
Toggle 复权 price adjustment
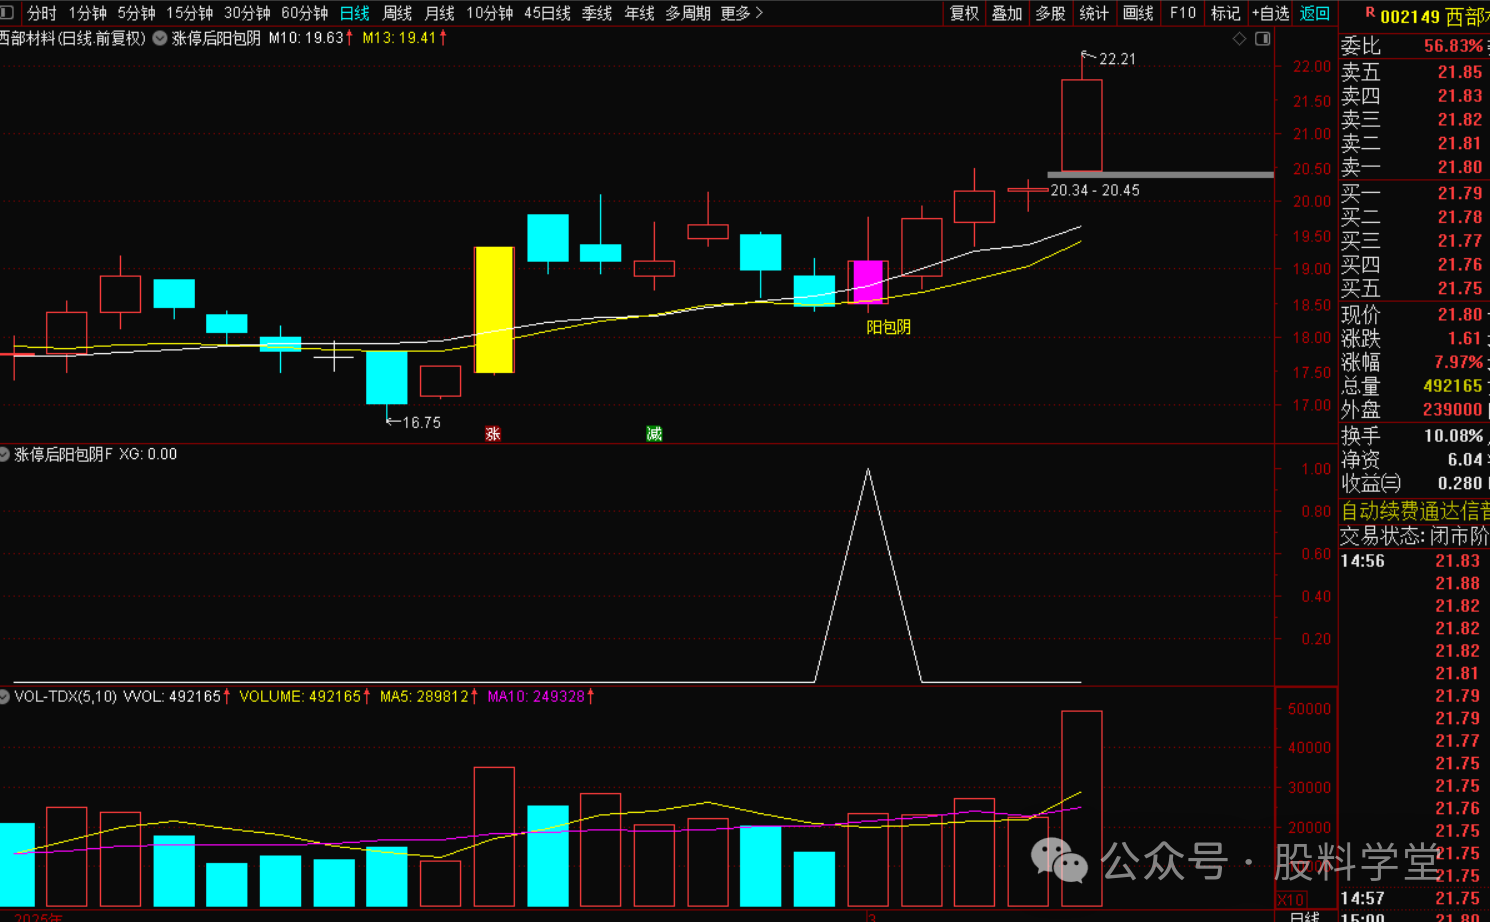(964, 13)
